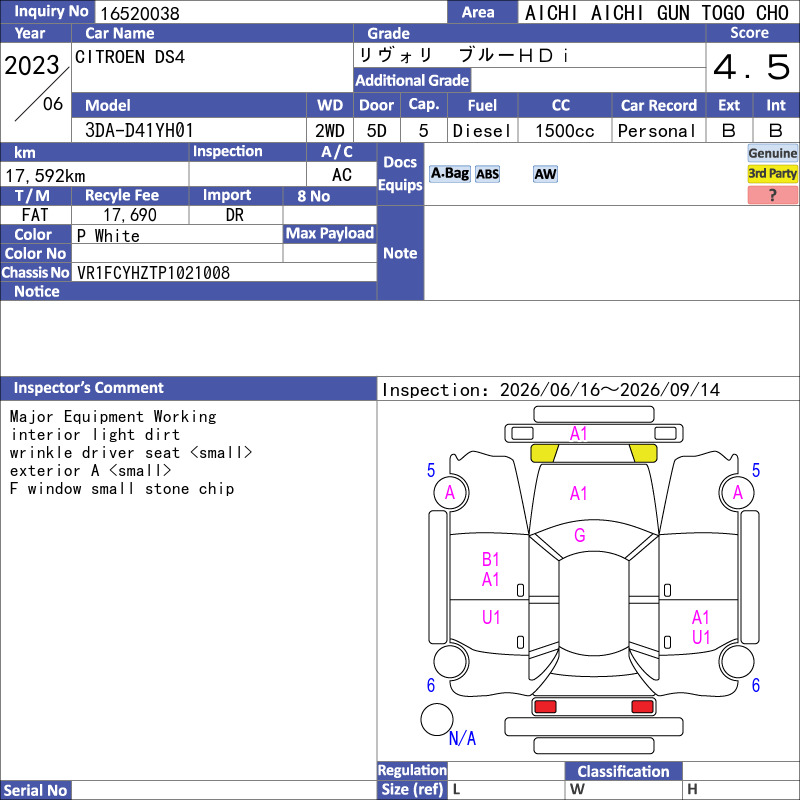Click the ABS equipment badge

(487, 174)
